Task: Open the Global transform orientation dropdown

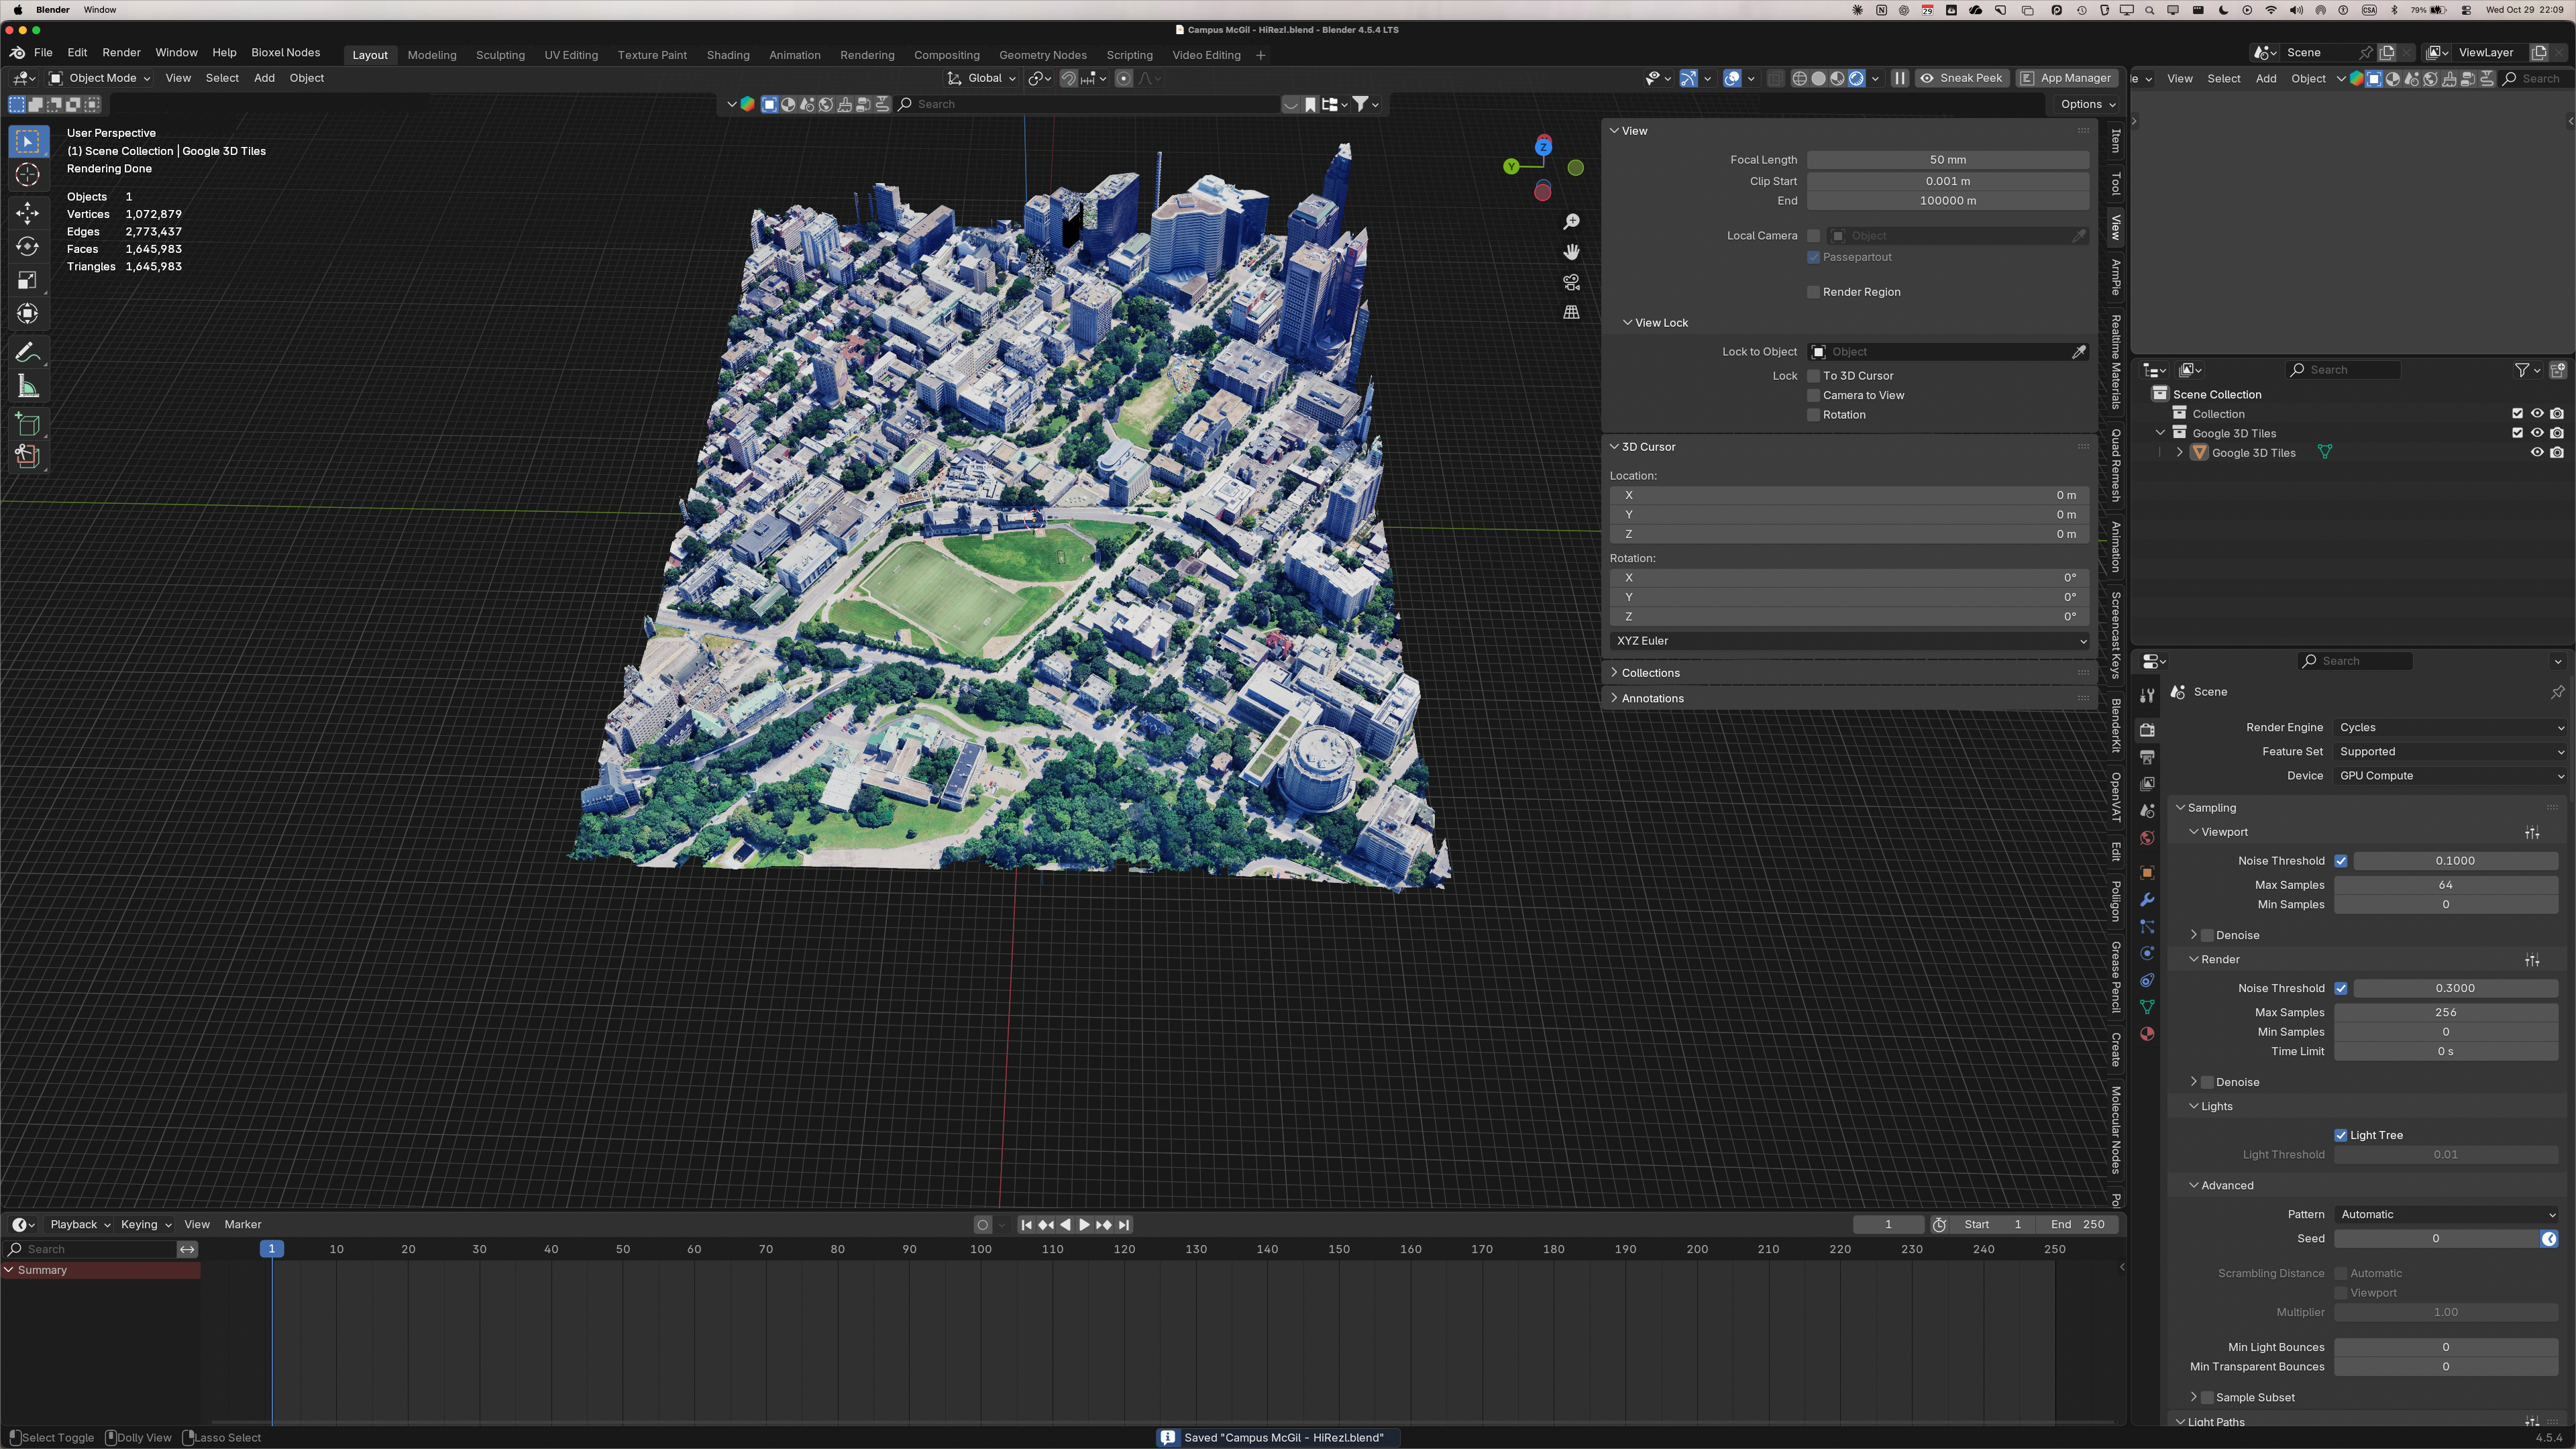Action: click(982, 78)
